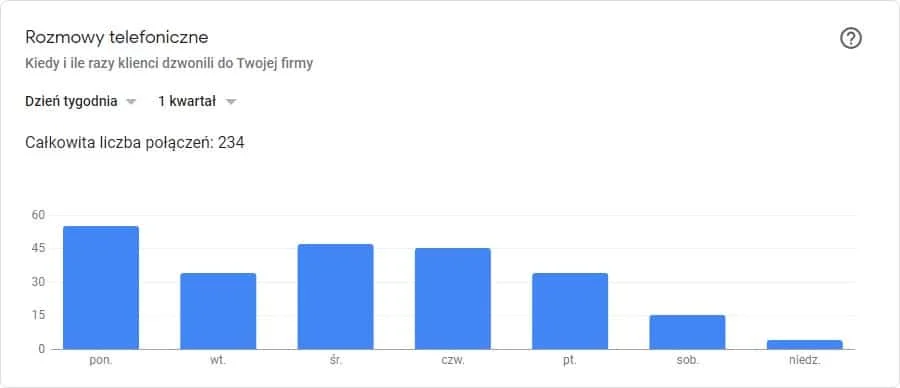Image resolution: width=900 pixels, height=388 pixels.
Task: Click the arrow next to 1 kwartał
Action: click(231, 102)
